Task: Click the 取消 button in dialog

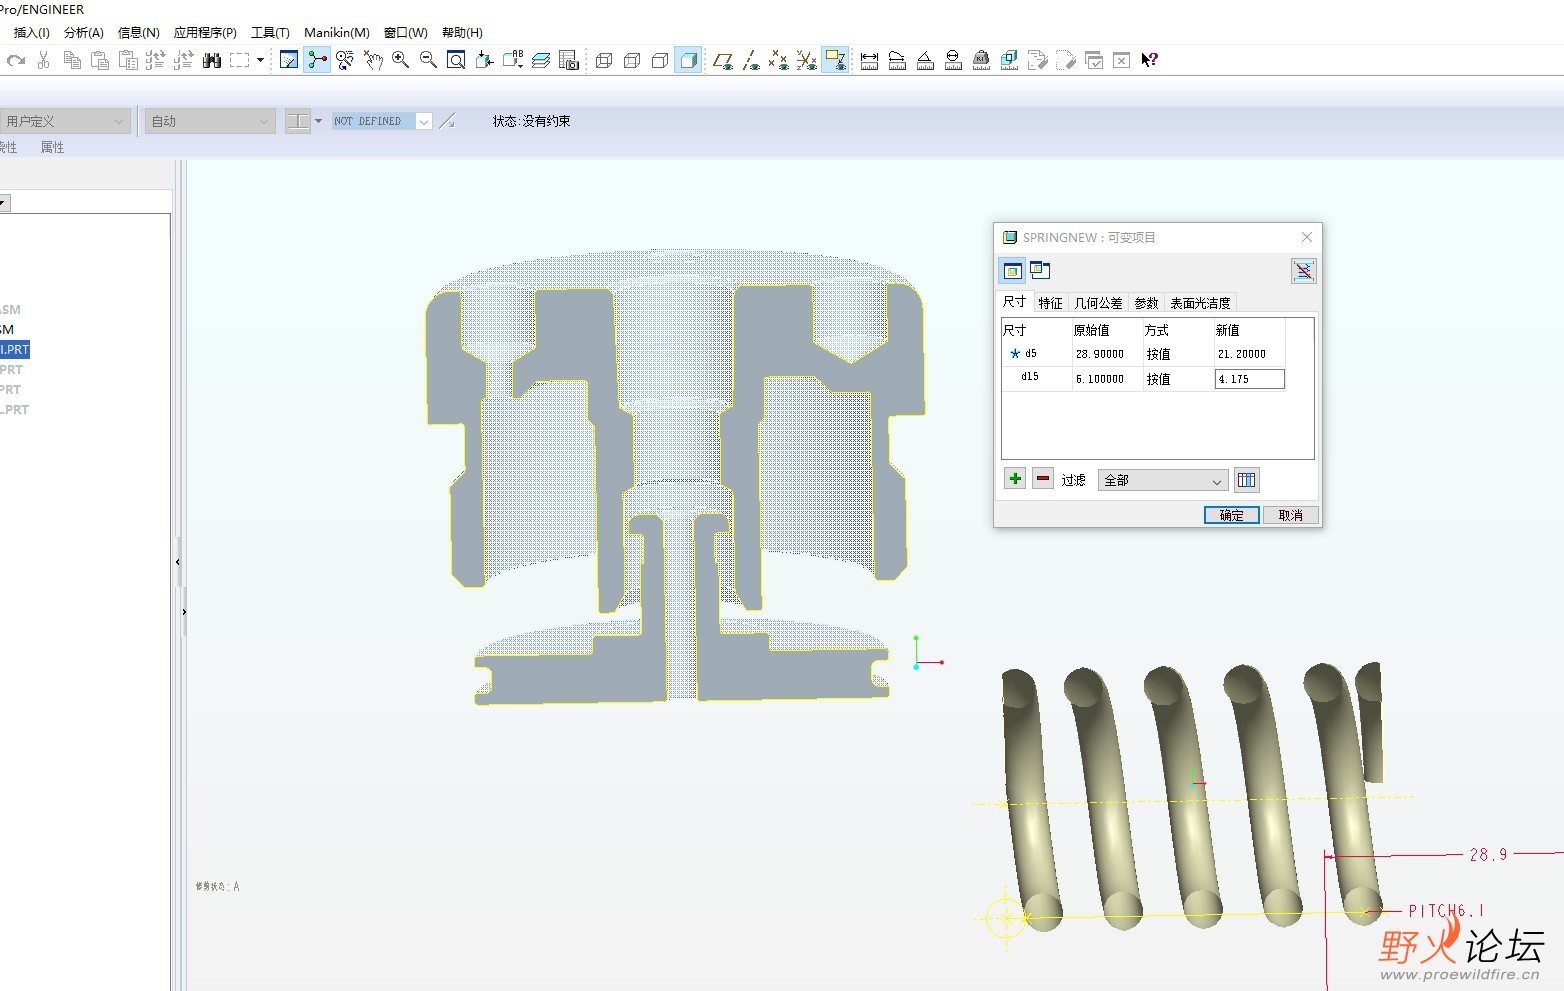Action: tap(1290, 515)
